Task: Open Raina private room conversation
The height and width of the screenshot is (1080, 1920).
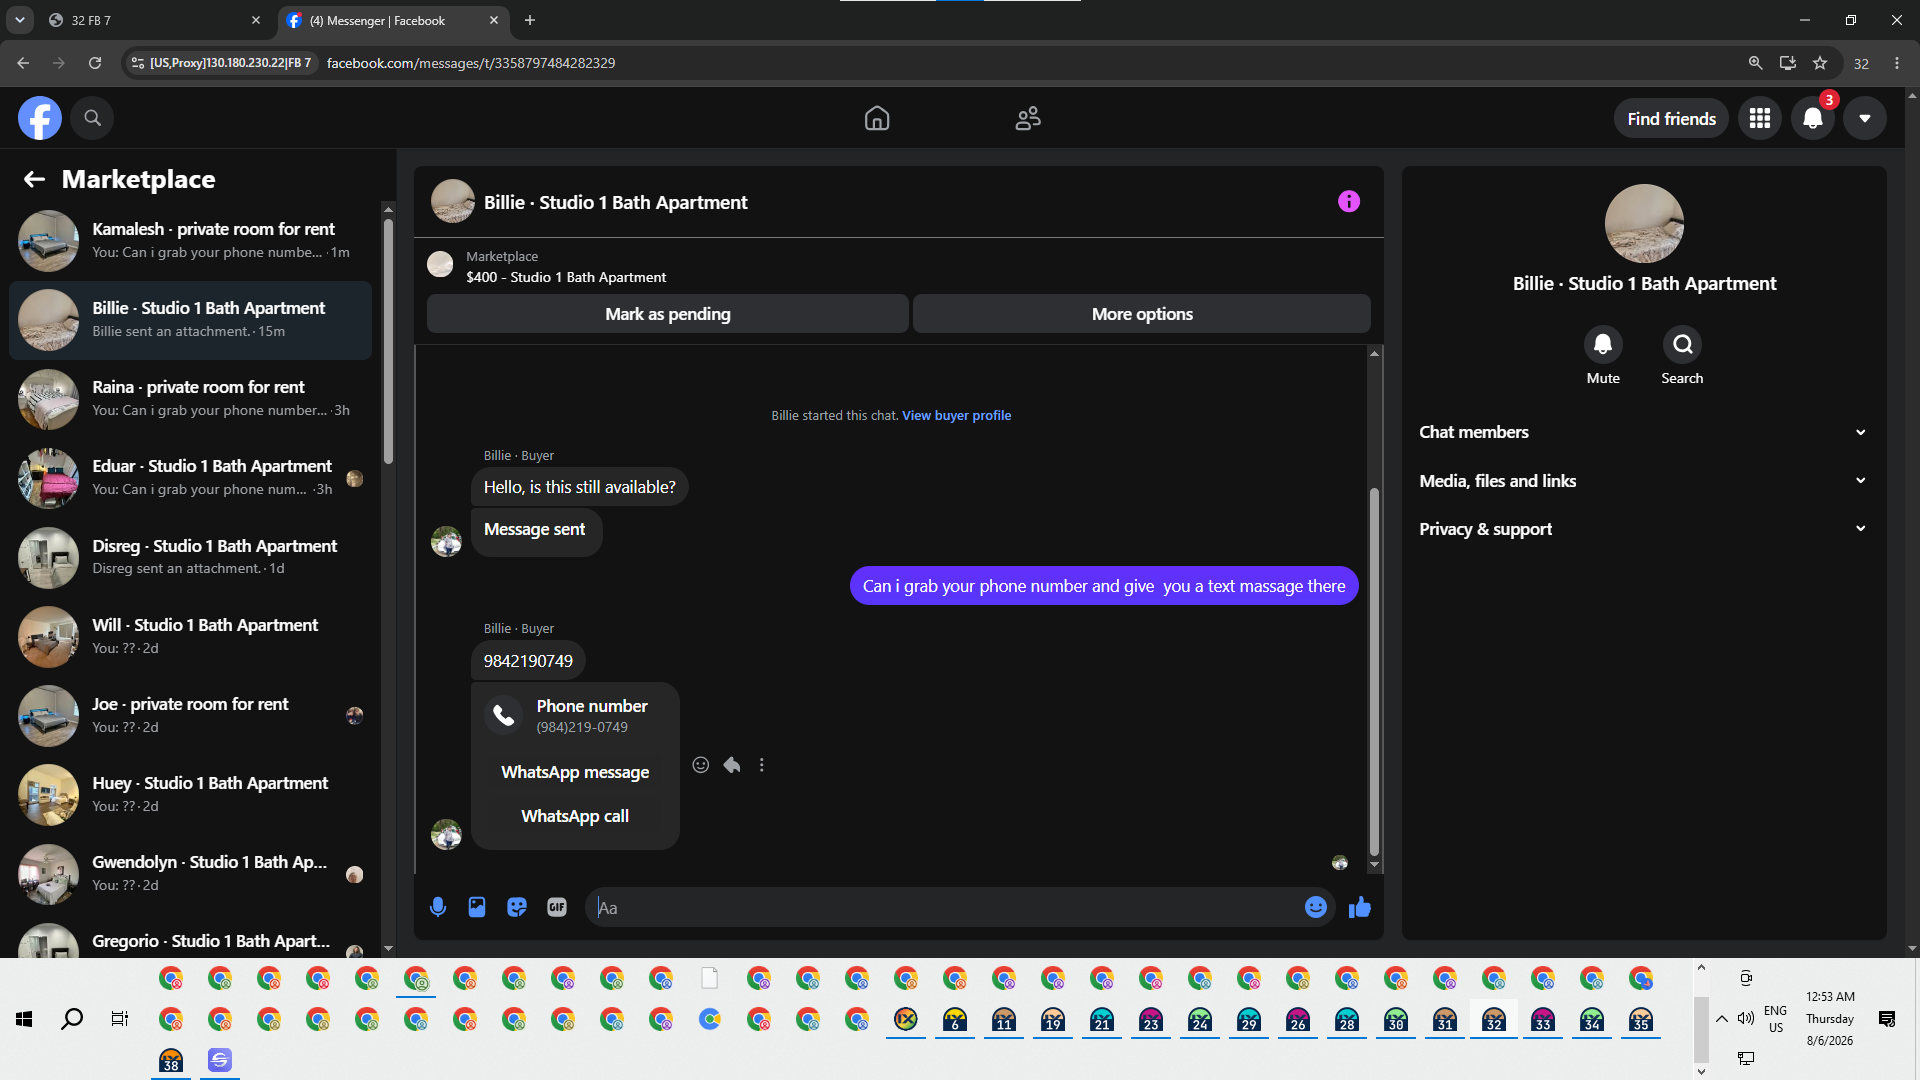Action: tap(190, 399)
